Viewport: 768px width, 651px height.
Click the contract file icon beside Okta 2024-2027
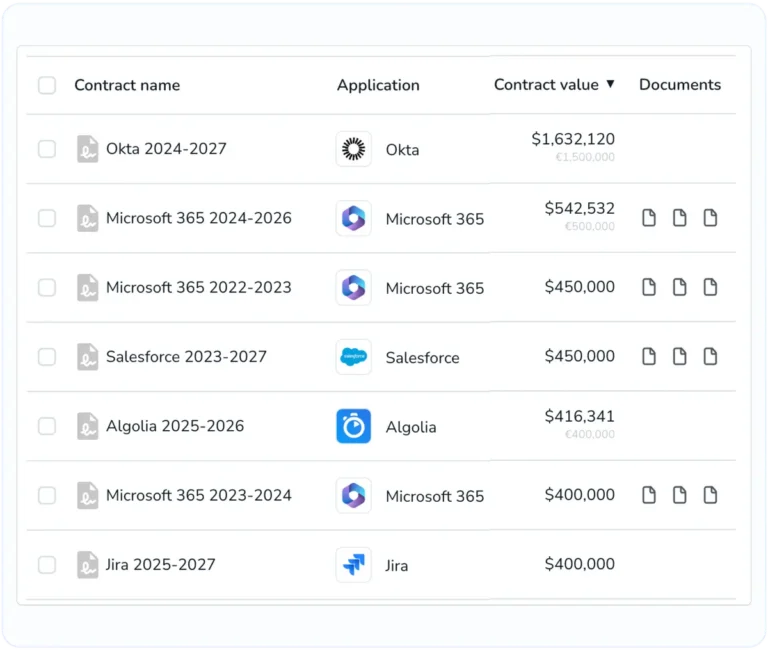(88, 149)
